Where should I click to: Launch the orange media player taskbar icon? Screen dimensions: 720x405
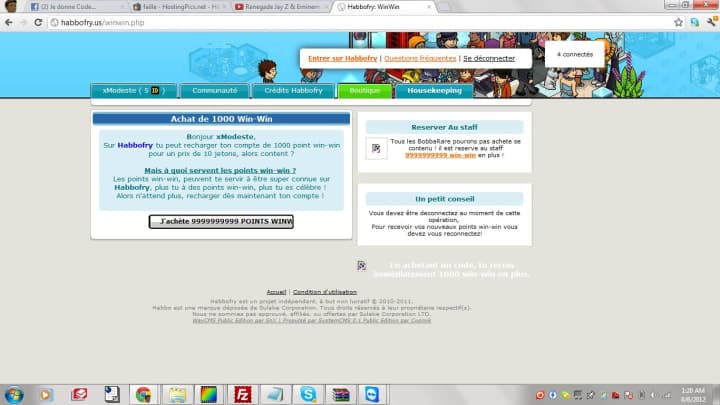pyautogui.click(x=46, y=394)
